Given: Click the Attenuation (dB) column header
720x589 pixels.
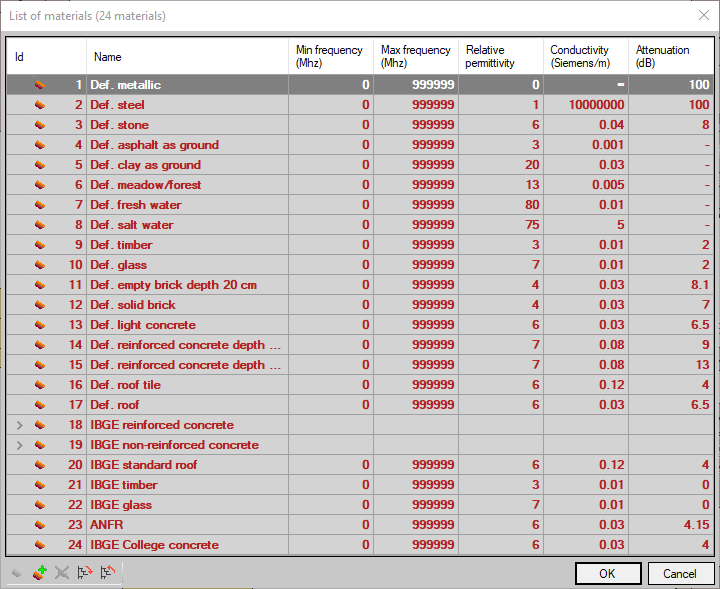Looking at the screenshot, I should tap(671, 56).
